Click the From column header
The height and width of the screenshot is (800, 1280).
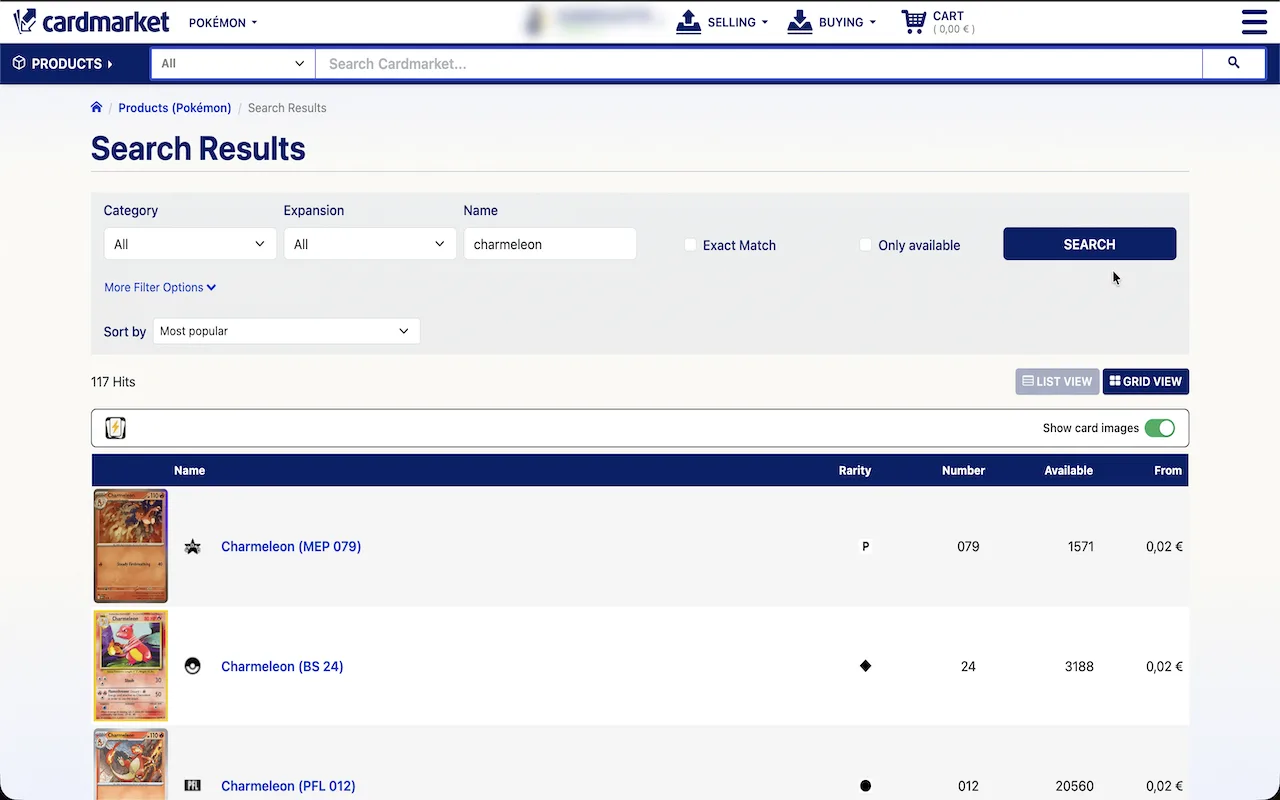coord(1168,470)
